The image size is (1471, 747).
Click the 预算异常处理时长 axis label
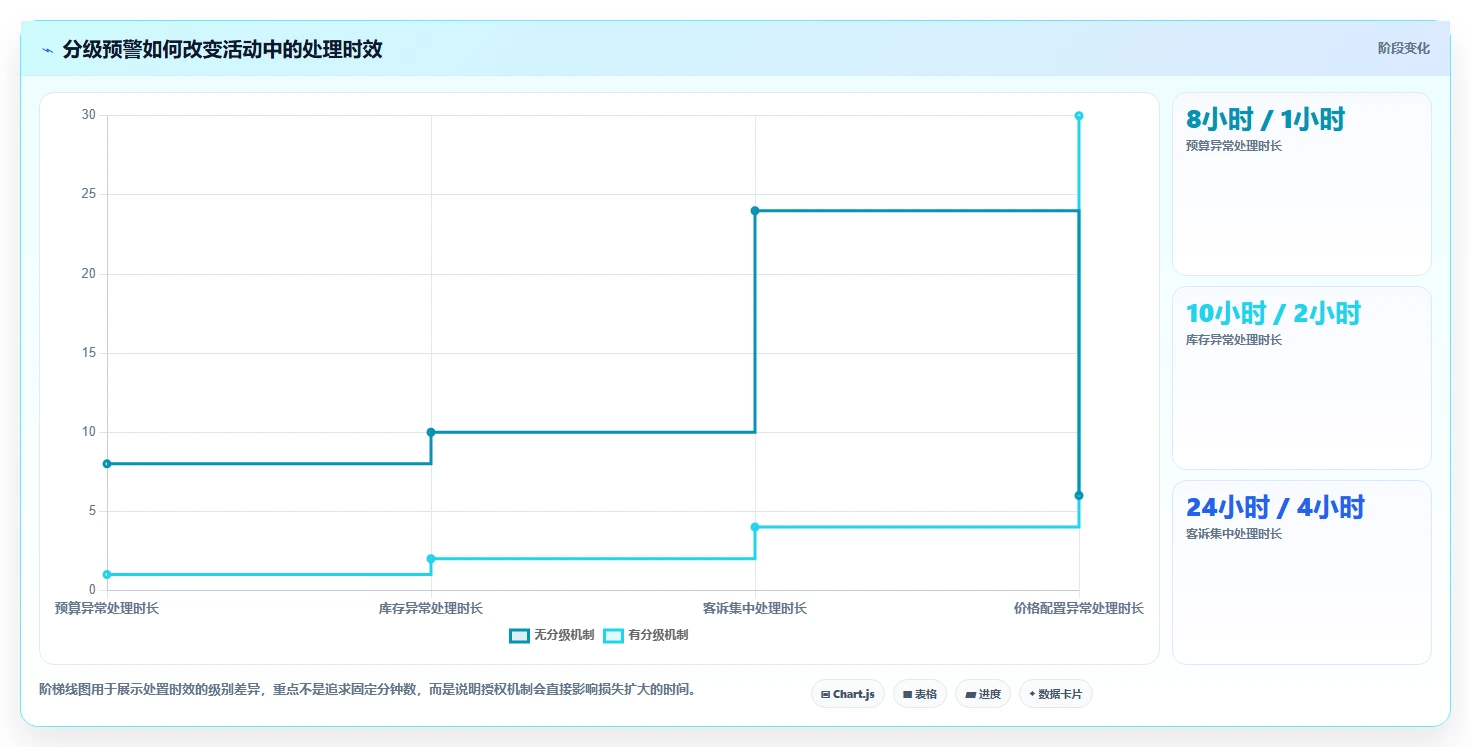pyautogui.click(x=107, y=608)
